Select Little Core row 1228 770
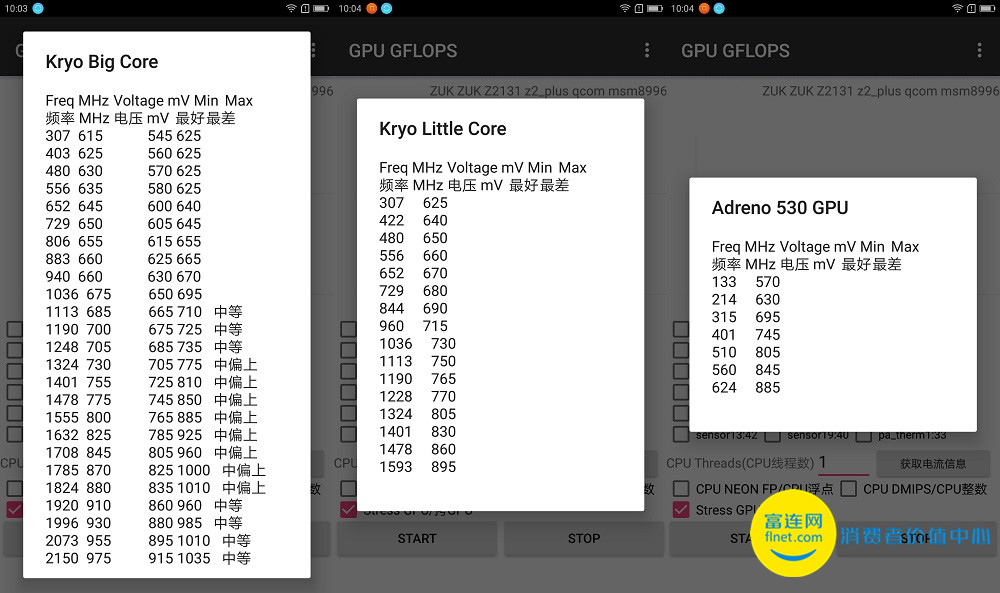The image size is (1000, 593). point(418,397)
